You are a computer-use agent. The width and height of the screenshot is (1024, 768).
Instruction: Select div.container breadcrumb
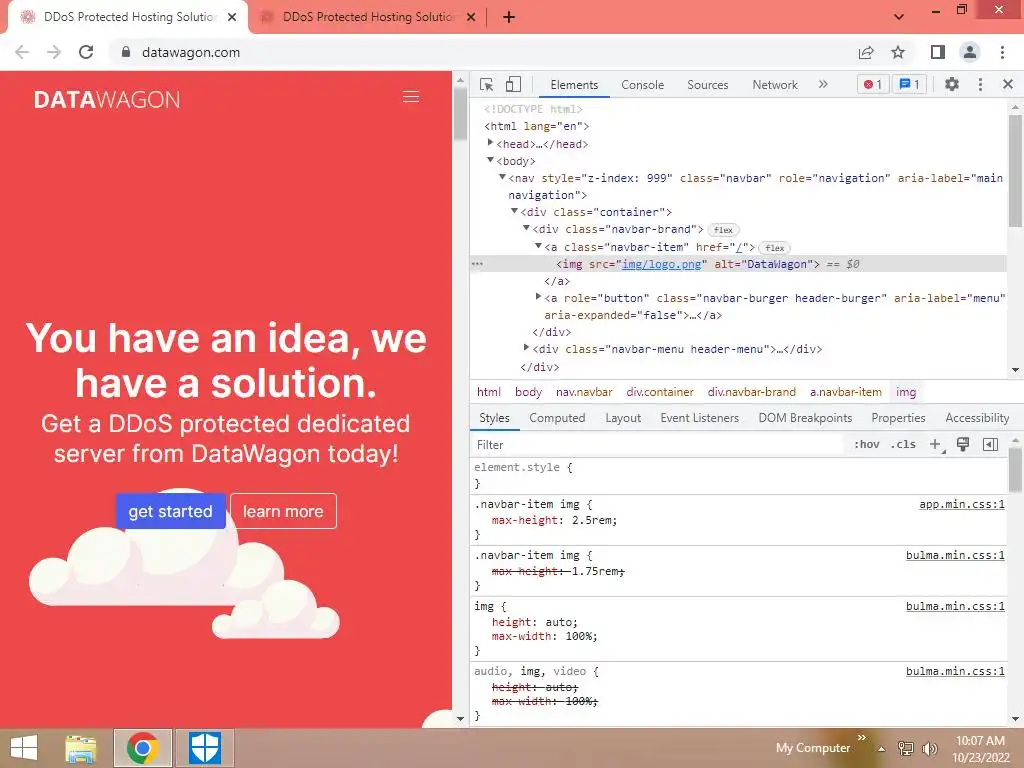tap(660, 392)
